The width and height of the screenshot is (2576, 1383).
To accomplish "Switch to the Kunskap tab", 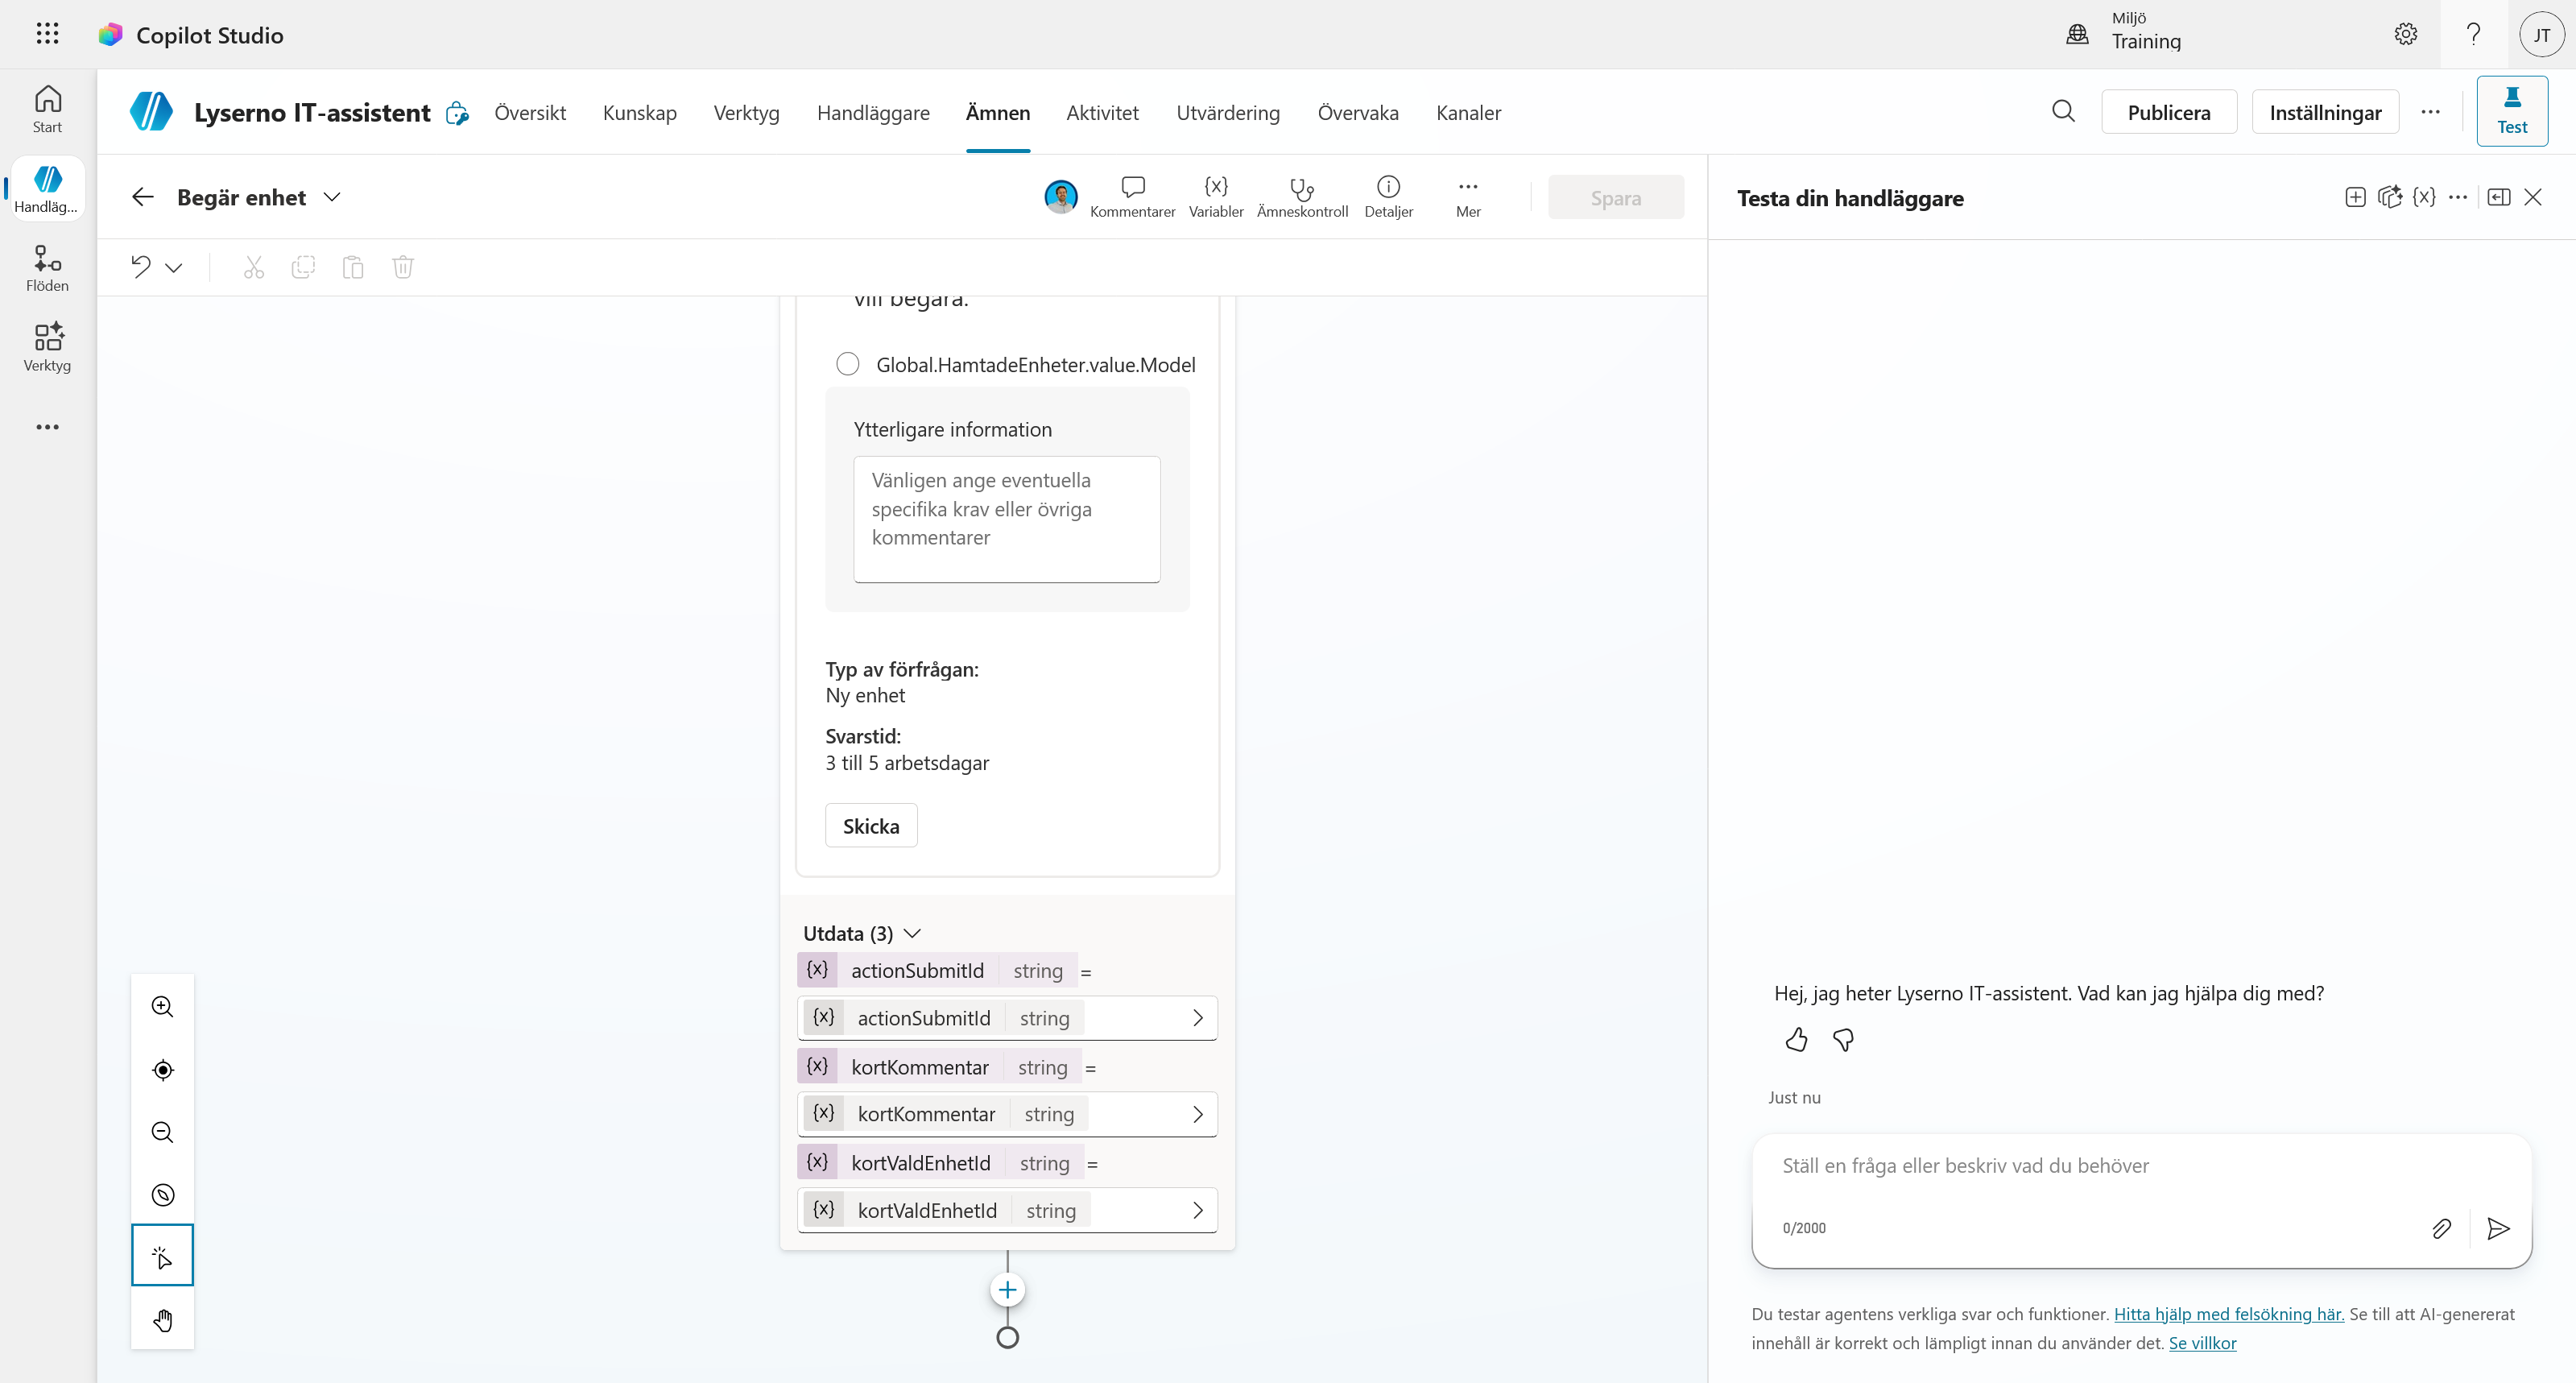I will (640, 112).
